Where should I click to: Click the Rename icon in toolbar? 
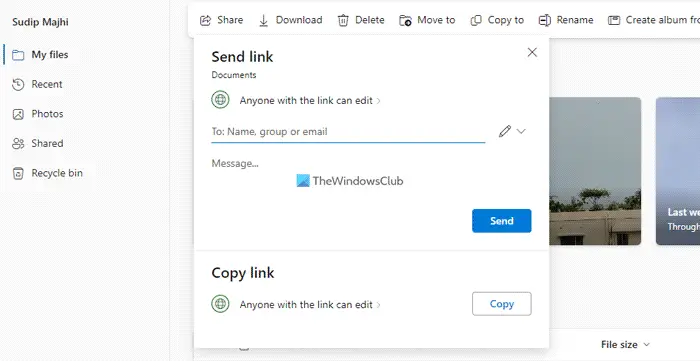545,20
